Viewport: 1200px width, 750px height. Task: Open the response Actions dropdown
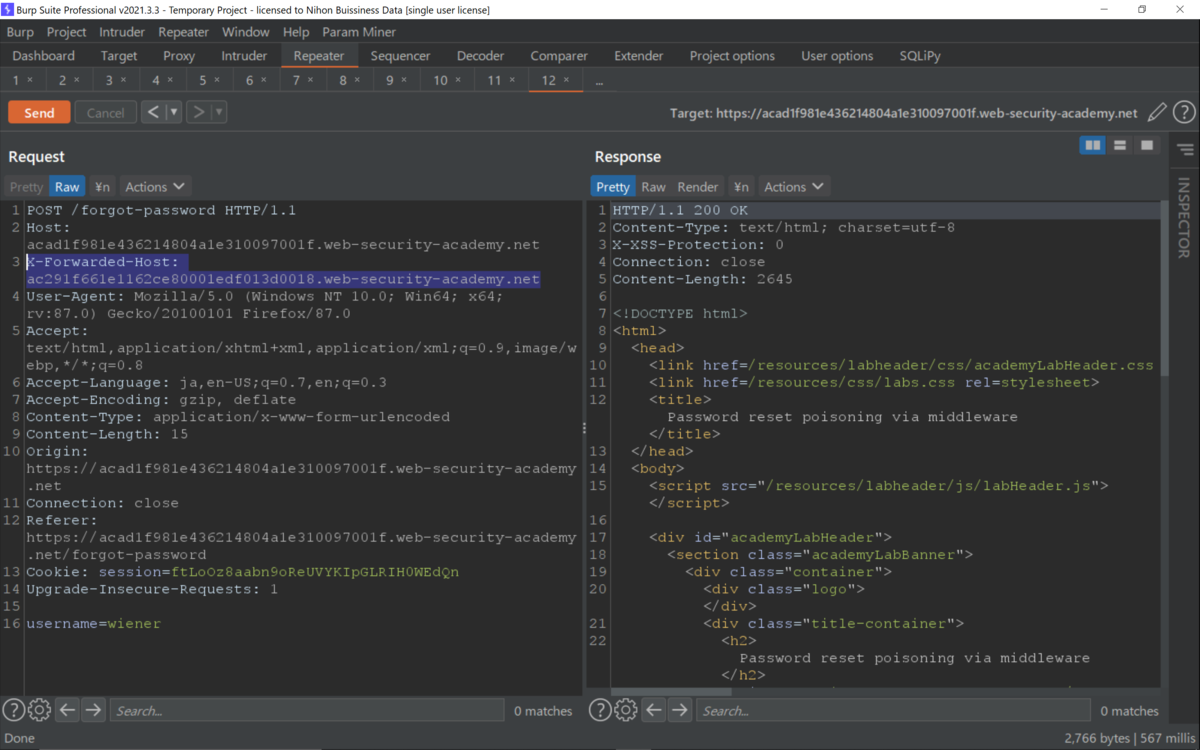[x=794, y=187]
